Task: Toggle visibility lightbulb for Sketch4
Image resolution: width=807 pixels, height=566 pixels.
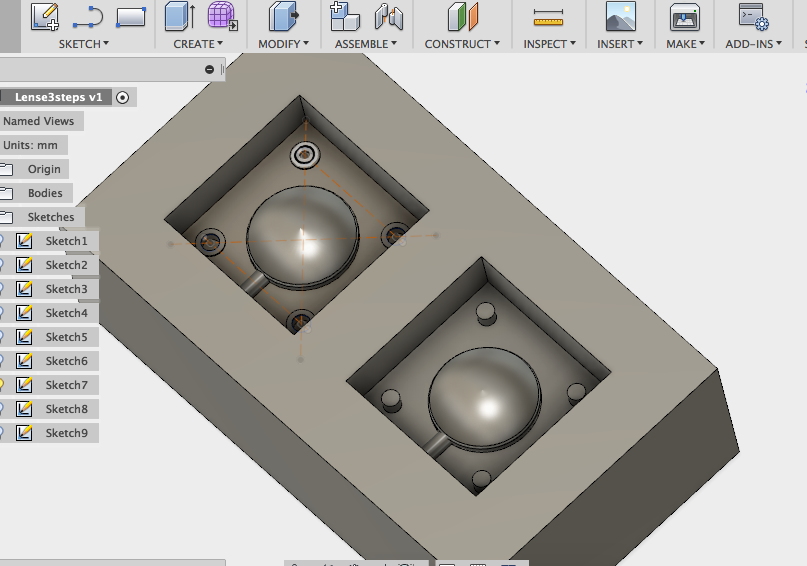Action: (x=2, y=313)
